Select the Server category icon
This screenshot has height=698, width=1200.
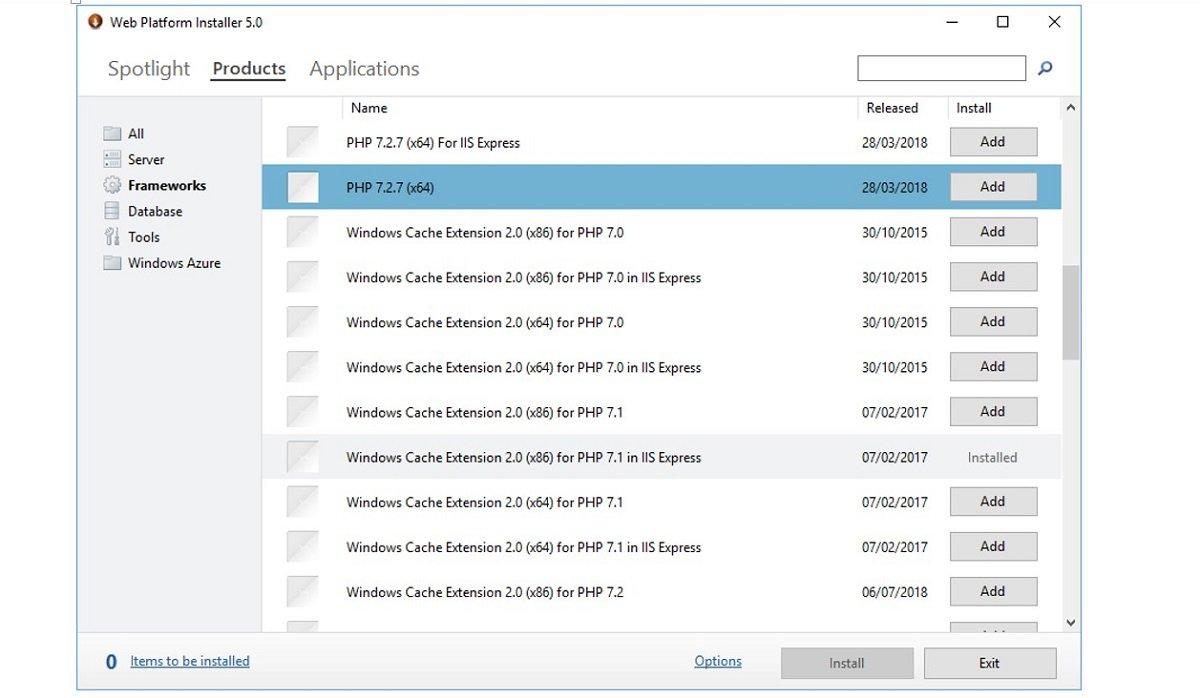click(112, 160)
